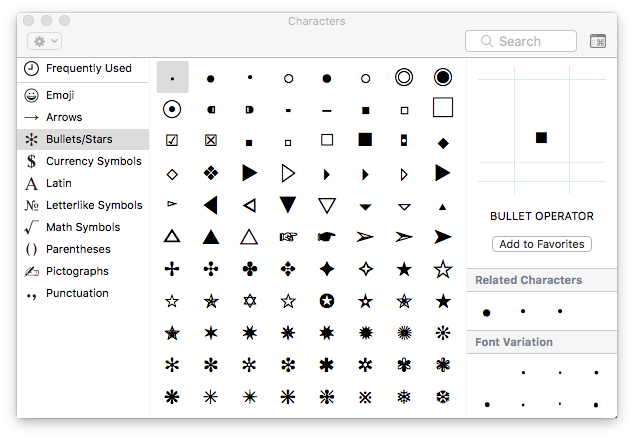This screenshot has width=634, height=439.
Task: Select the ballot box with check symbol
Action: (x=172, y=140)
